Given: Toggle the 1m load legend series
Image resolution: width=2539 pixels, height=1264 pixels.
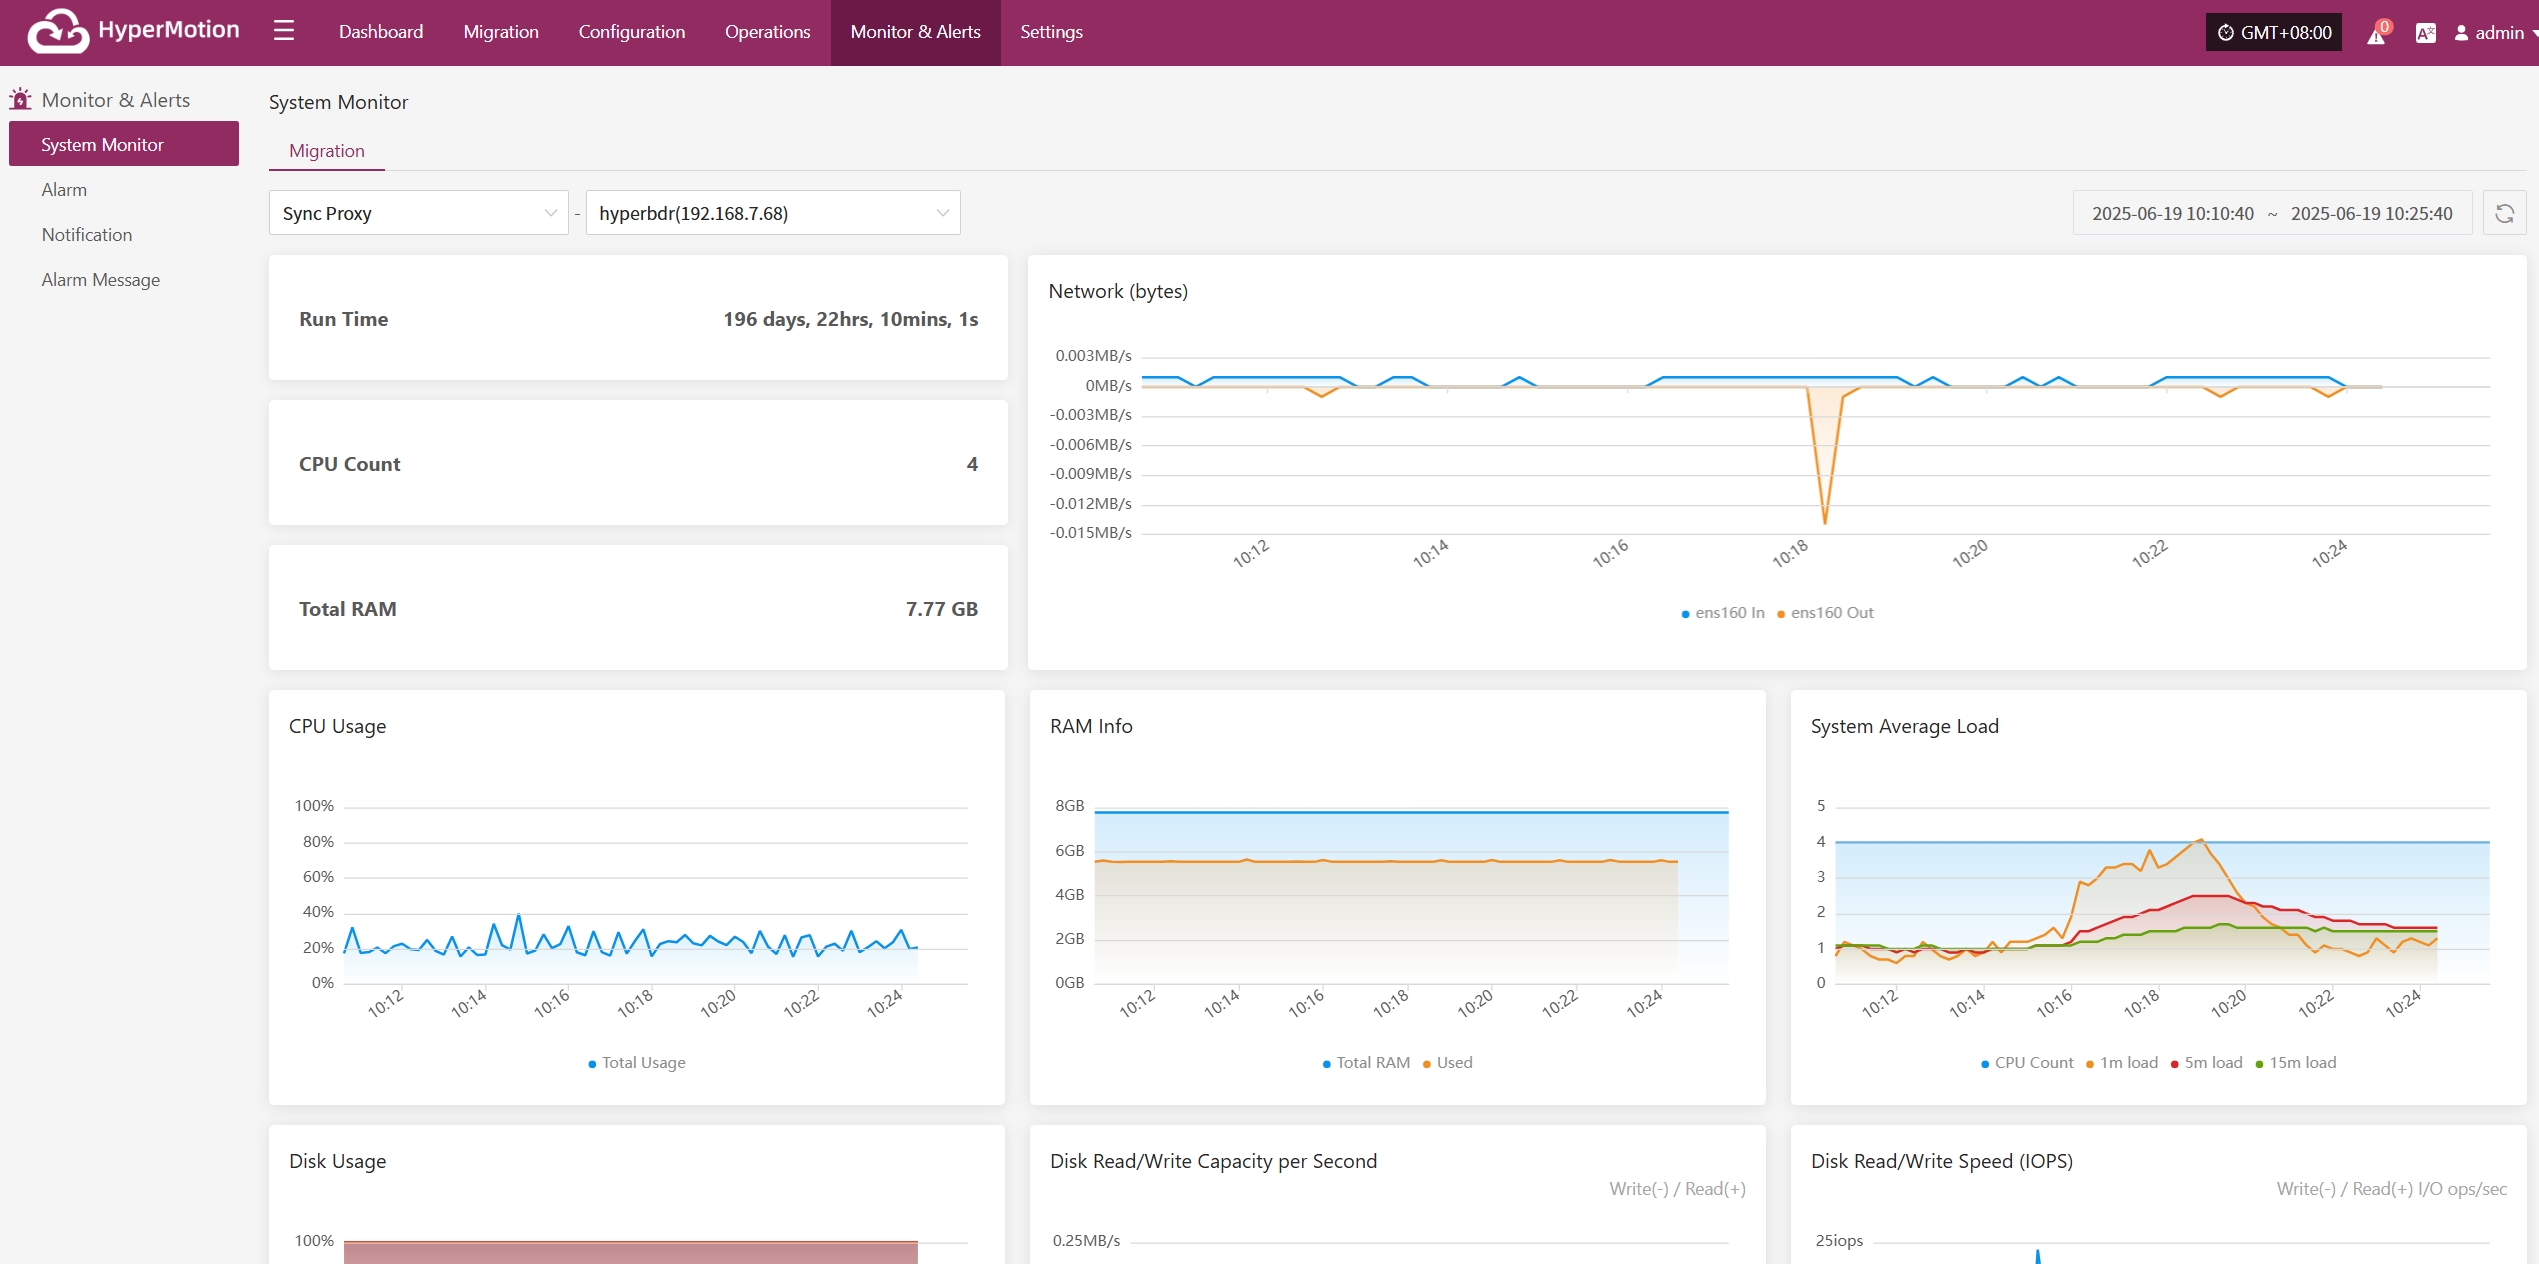Looking at the screenshot, I should (x=2121, y=1063).
